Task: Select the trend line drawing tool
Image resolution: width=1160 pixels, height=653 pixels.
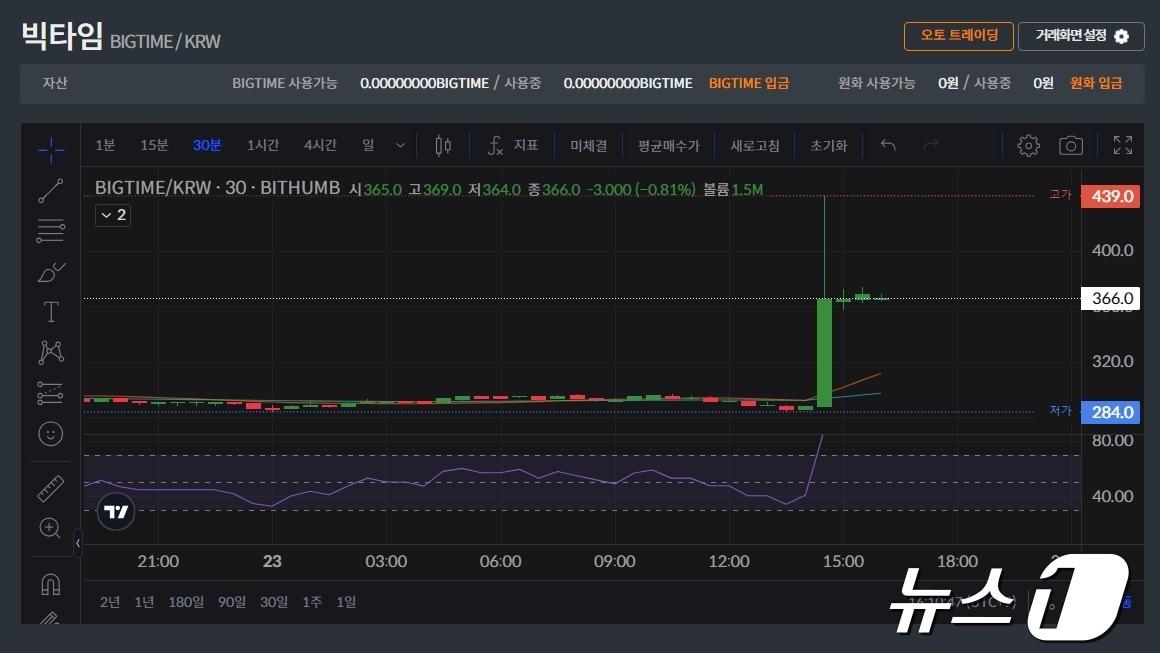Action: coord(50,189)
